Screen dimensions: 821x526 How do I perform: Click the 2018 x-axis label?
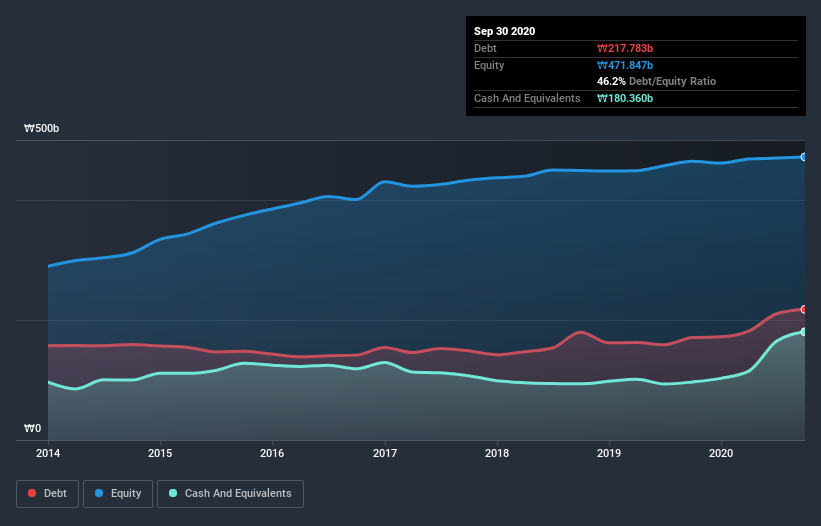click(497, 453)
